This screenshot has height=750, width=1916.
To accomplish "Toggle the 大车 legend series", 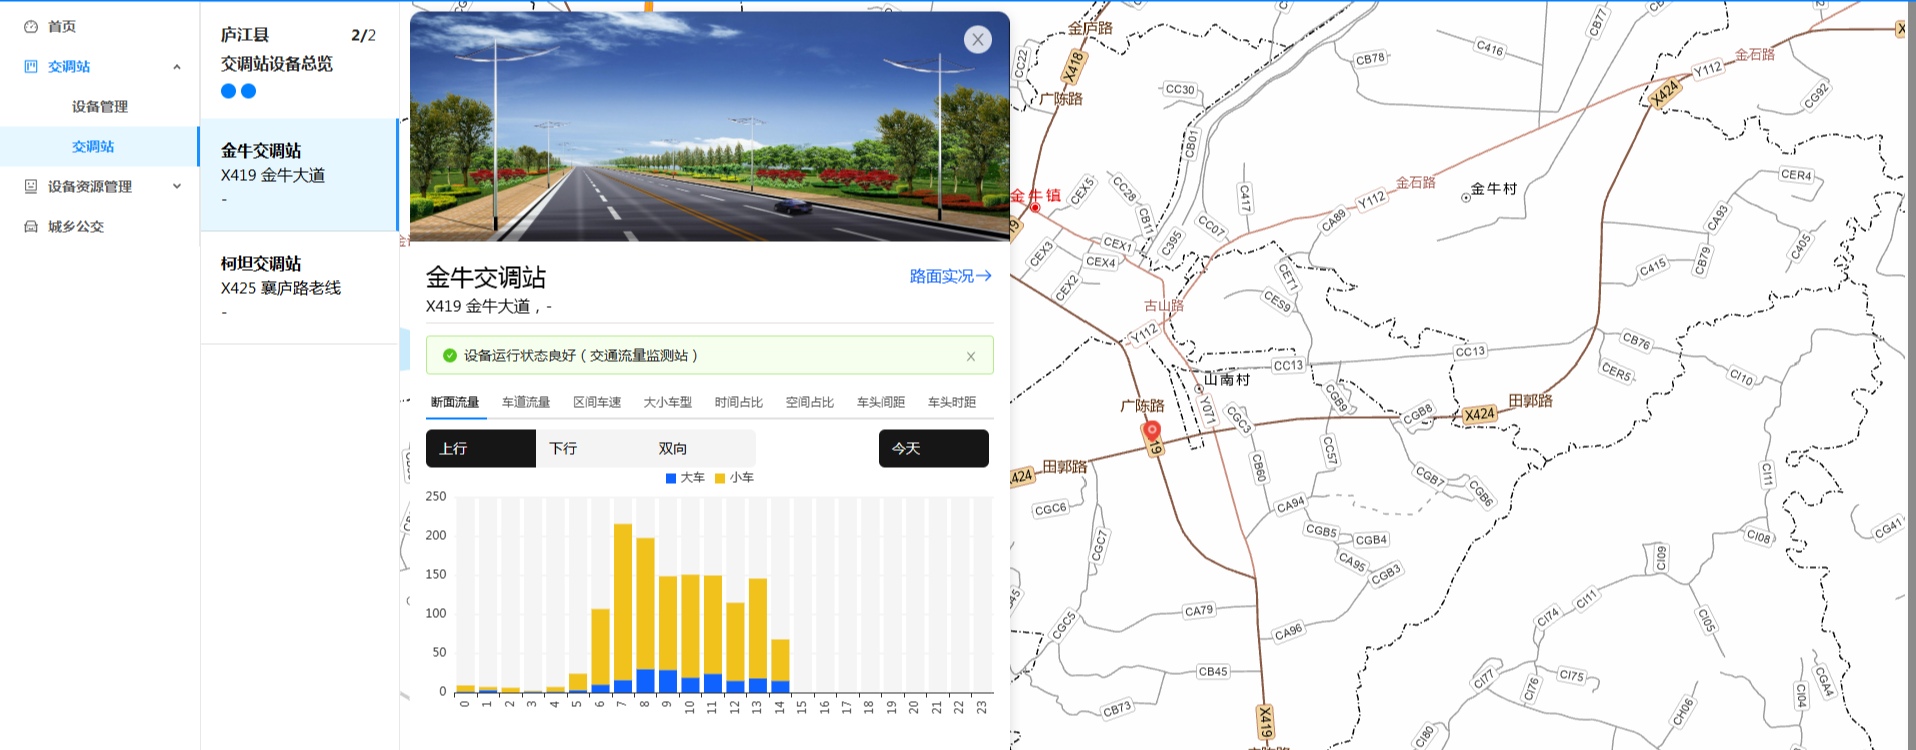I will pos(685,478).
